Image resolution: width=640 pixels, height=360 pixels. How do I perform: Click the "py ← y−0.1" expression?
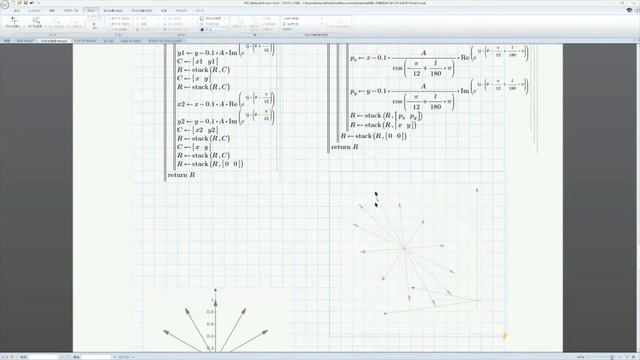439,95
